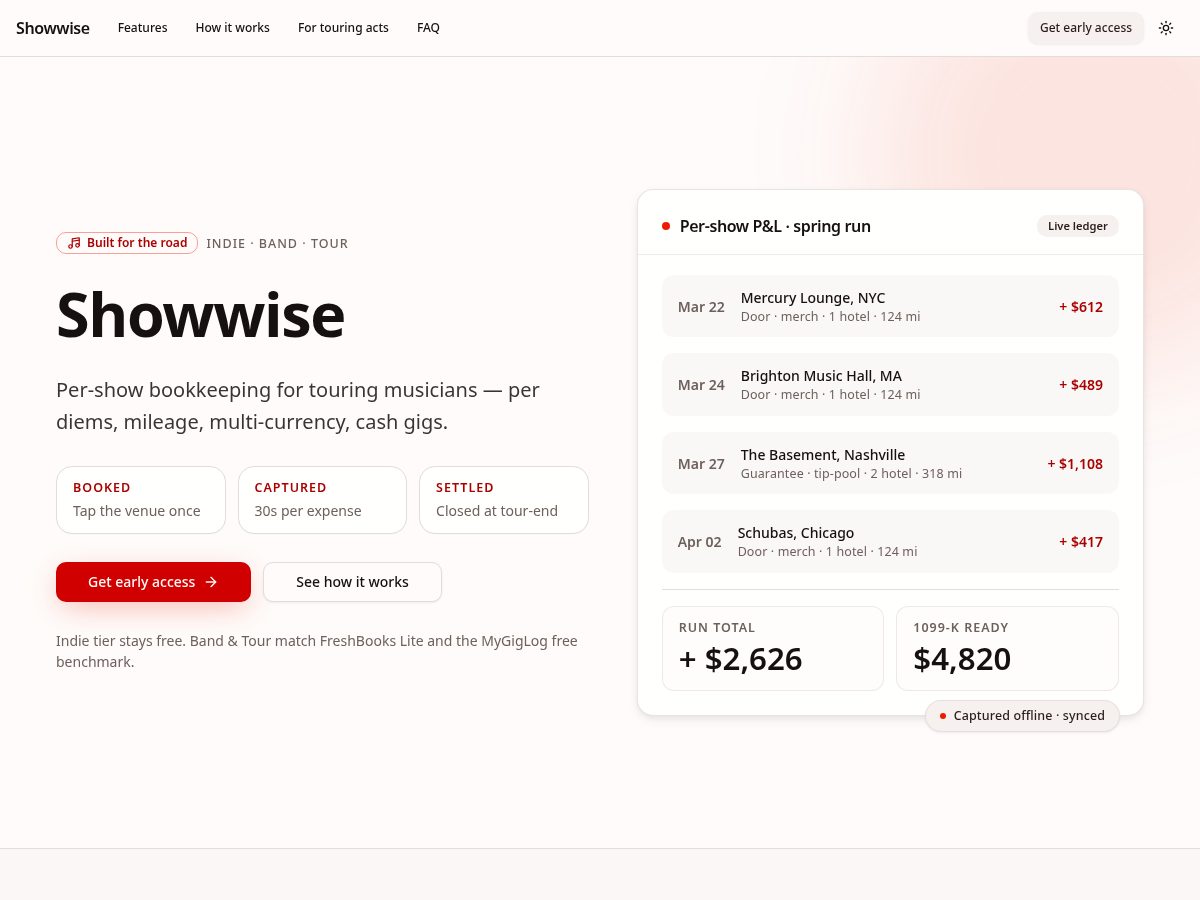
Task: Select the BOOKED step card
Action: coord(141,500)
